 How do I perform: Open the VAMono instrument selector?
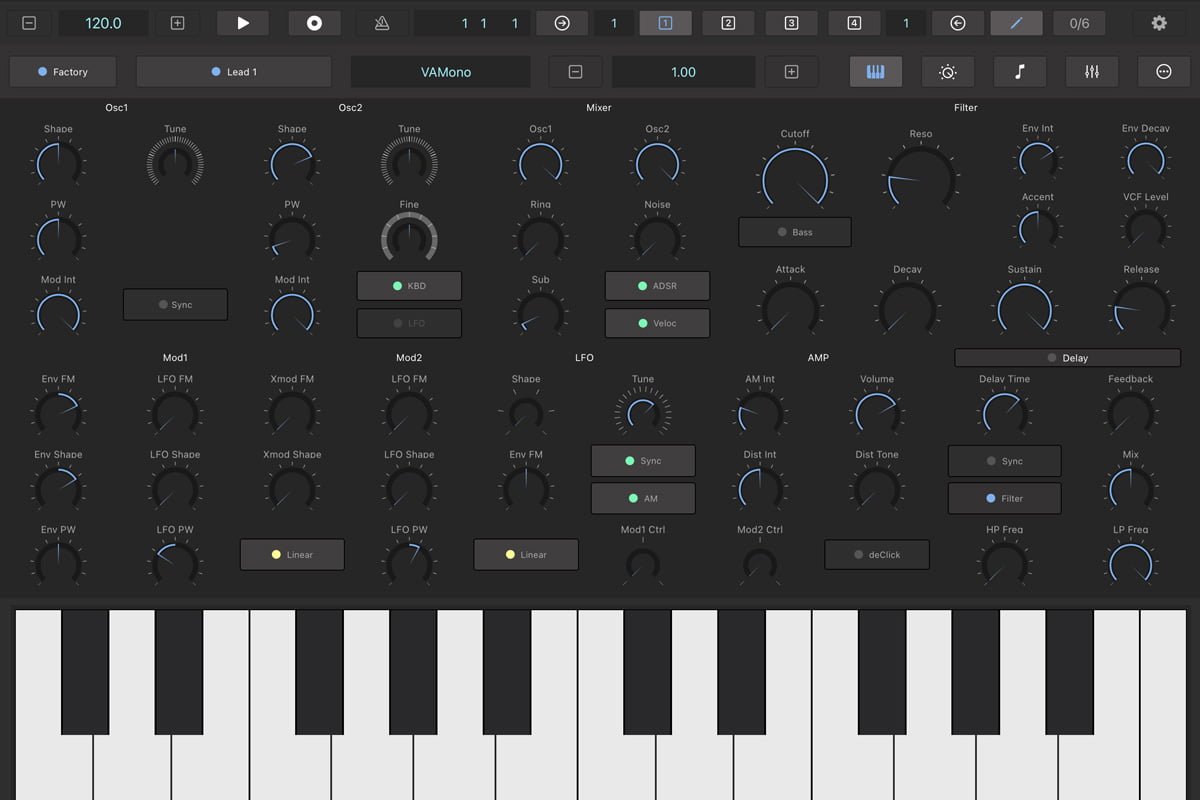click(x=440, y=72)
